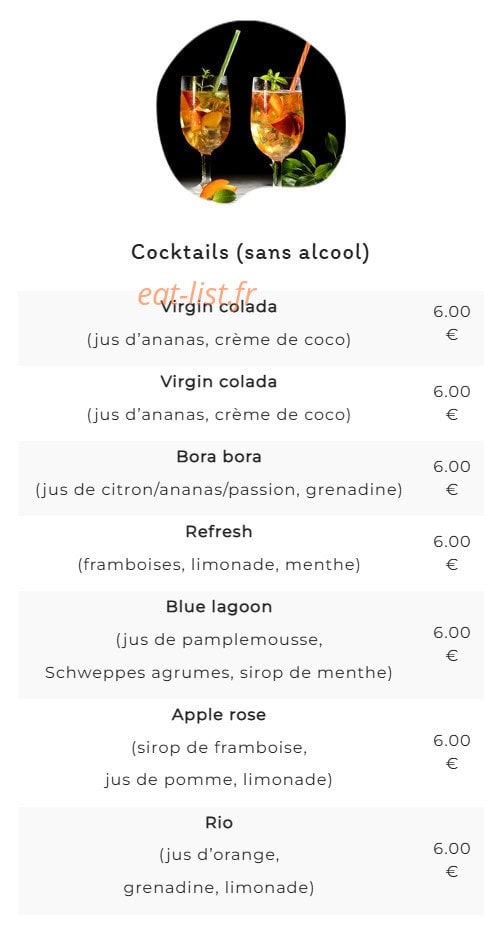Select the Cocktails (sans alcool) heading
501x945 pixels.
tap(250, 252)
